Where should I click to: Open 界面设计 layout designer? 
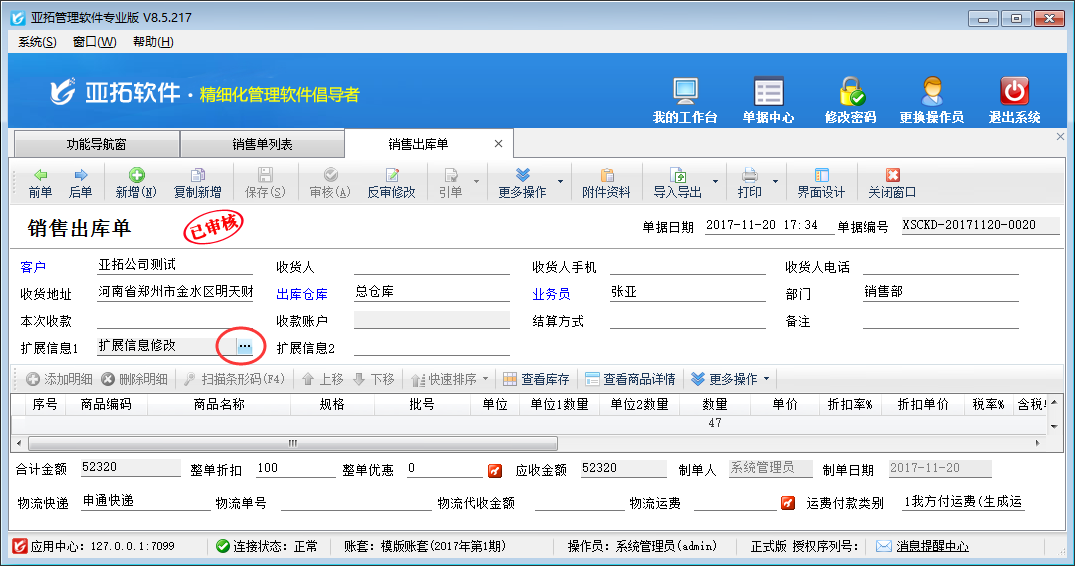pos(821,183)
